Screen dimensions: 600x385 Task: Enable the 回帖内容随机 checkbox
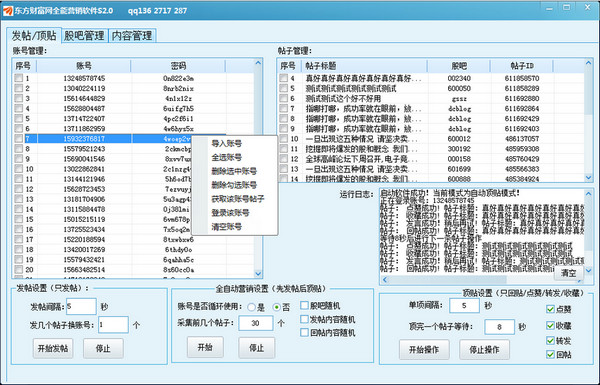click(x=304, y=332)
